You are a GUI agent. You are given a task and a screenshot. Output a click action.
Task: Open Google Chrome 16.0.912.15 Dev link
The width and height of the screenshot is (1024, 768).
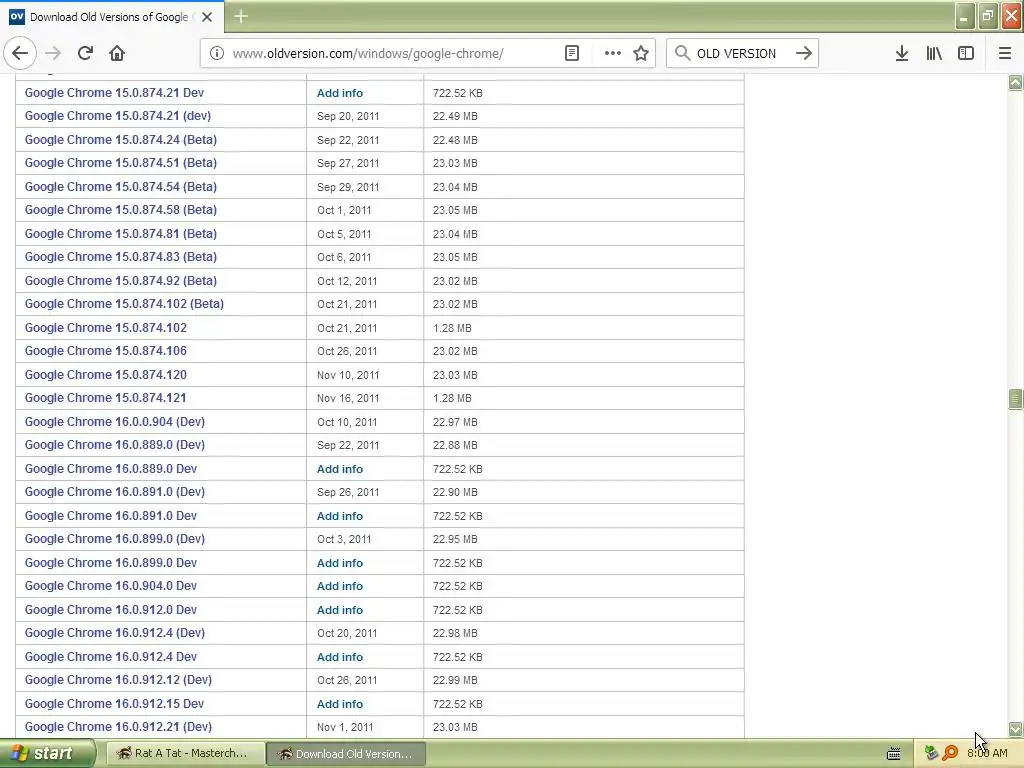[114, 704]
